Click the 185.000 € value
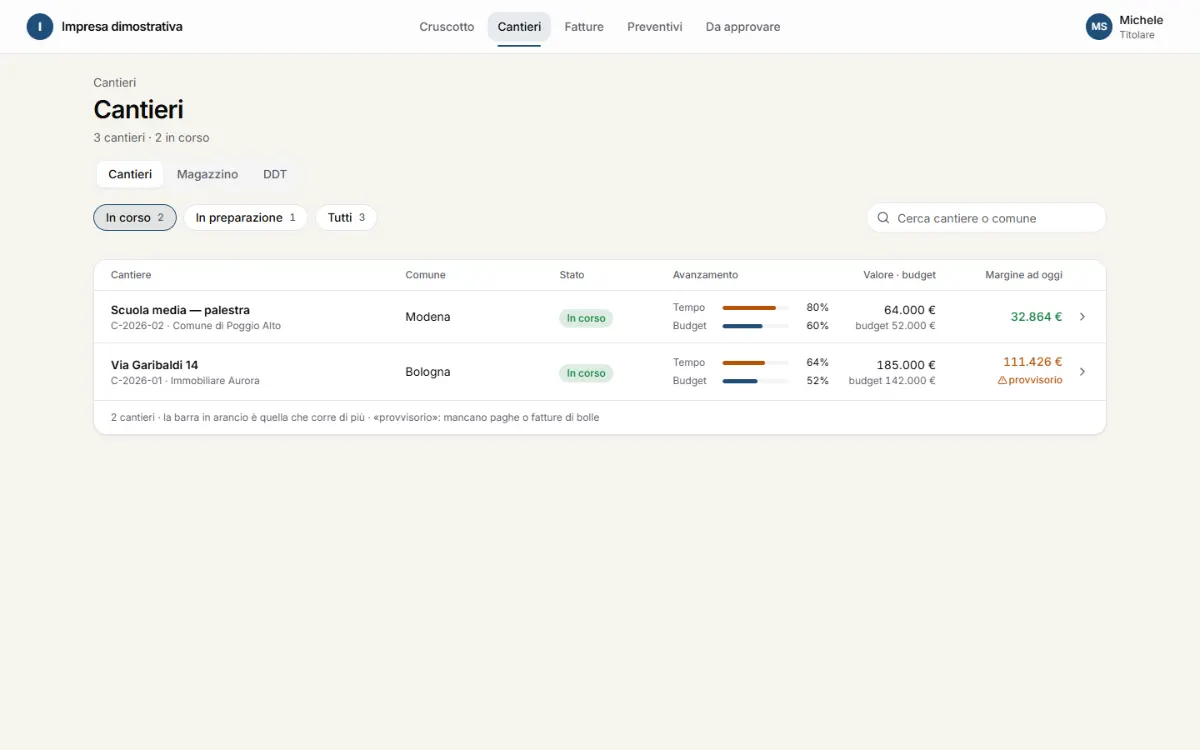 [x=906, y=365]
